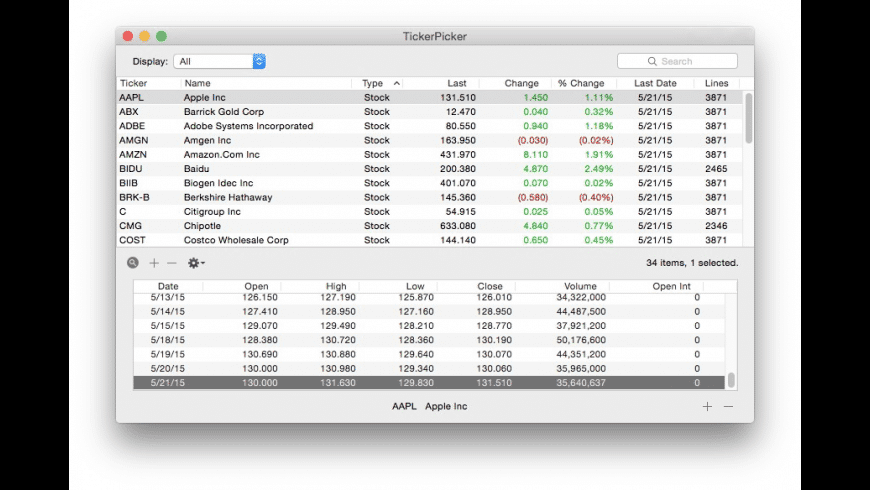Select Adobe Systems Incorporated row
The image size is (870, 490).
point(429,126)
